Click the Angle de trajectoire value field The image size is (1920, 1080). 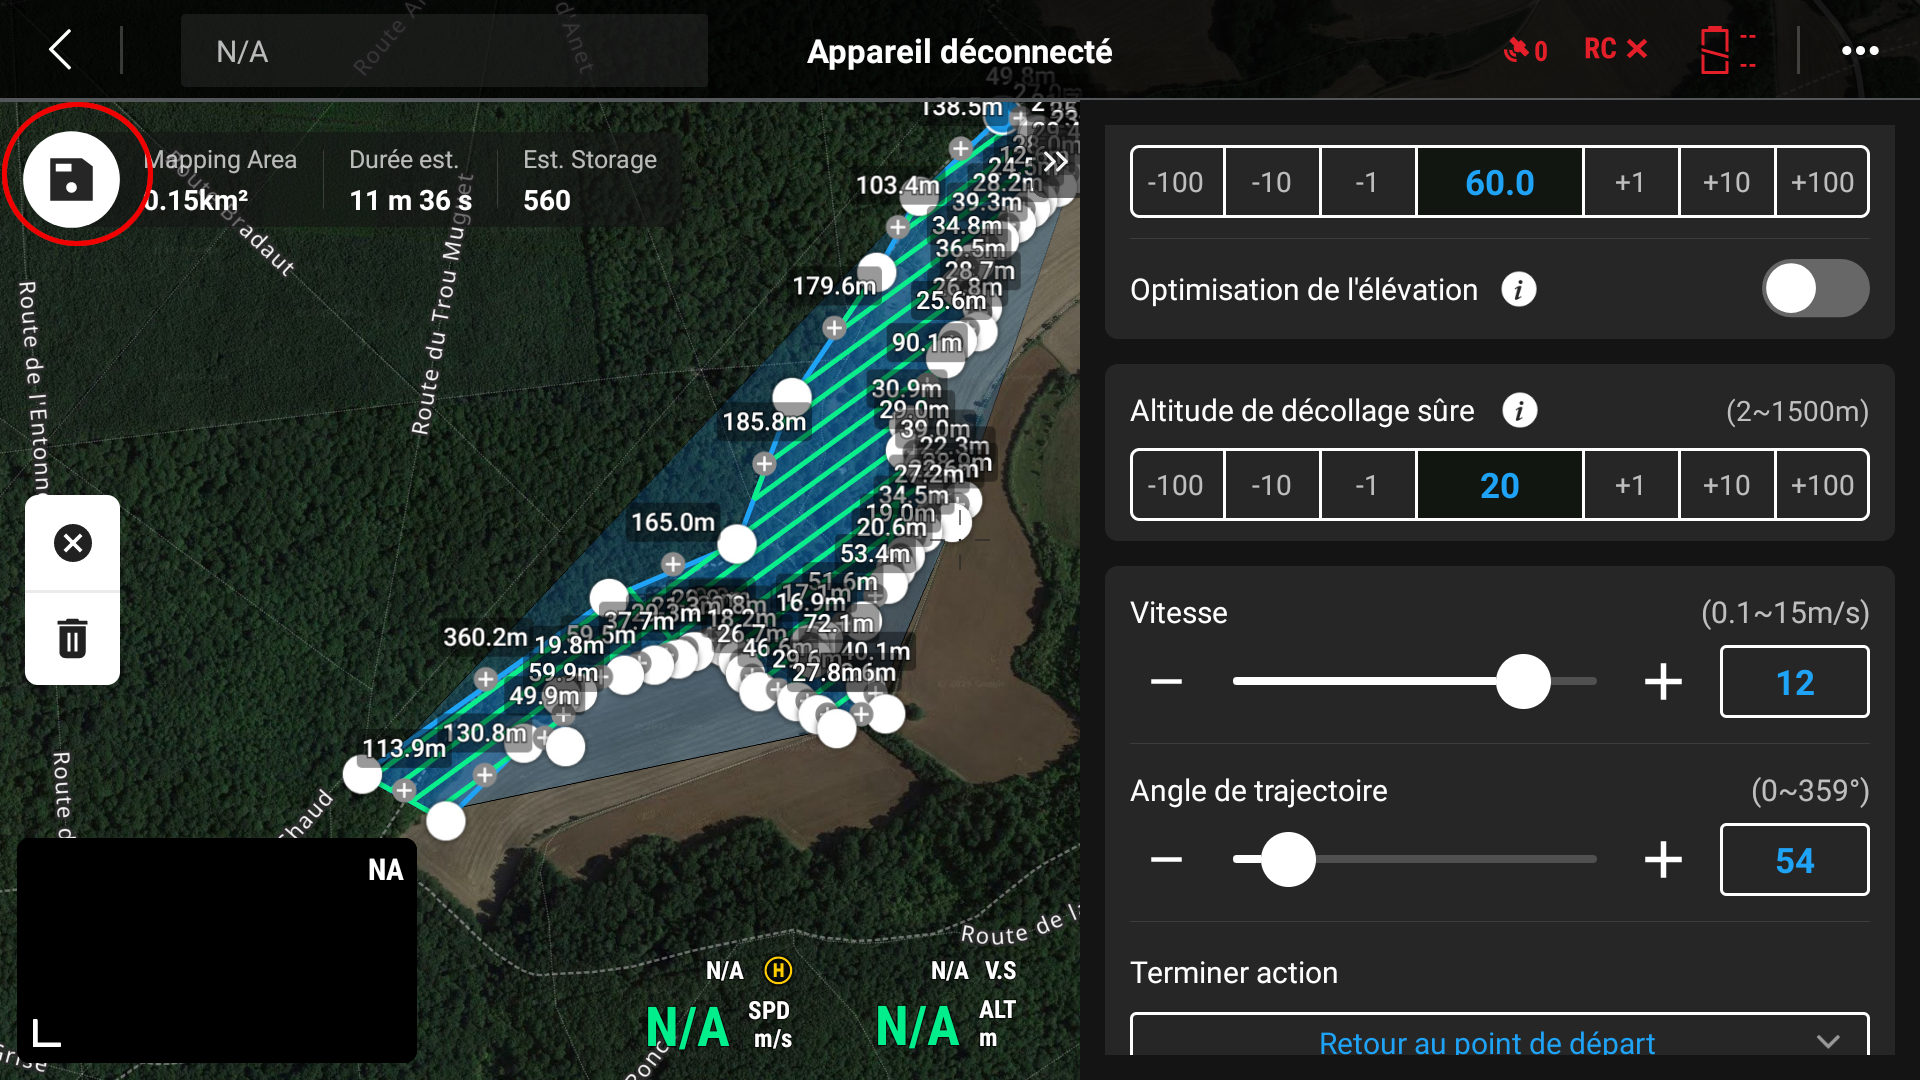coord(1794,860)
